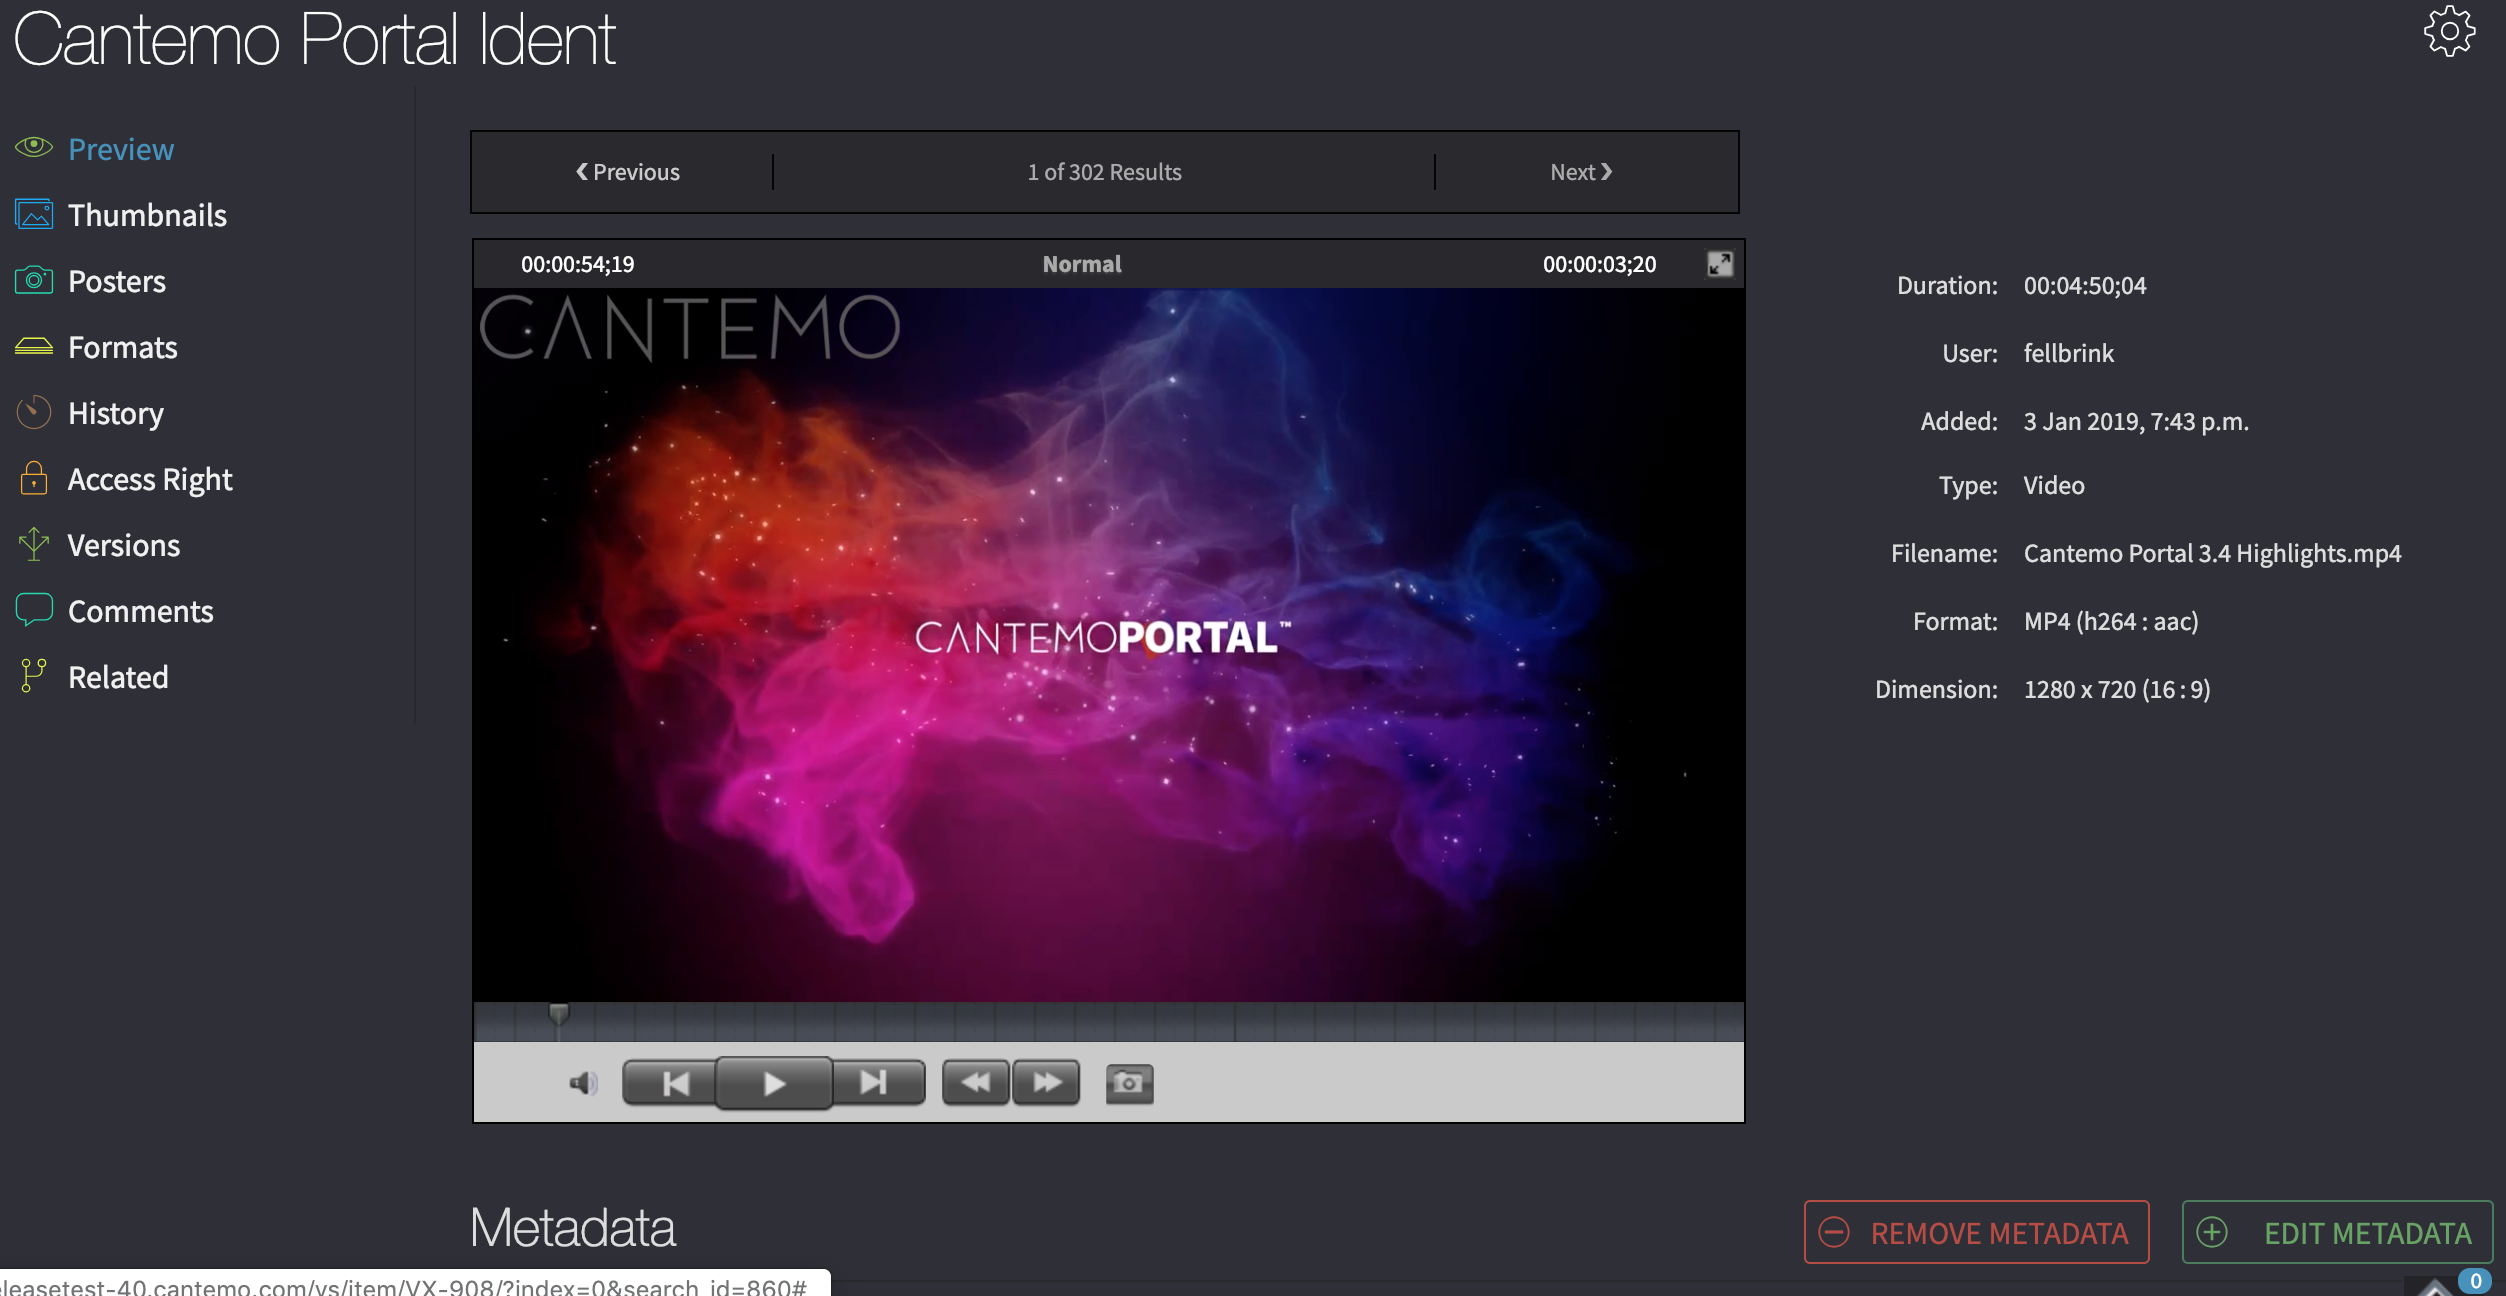Viewport: 2506px width, 1296px height.
Task: Open the Access Right section
Action: tap(150, 479)
